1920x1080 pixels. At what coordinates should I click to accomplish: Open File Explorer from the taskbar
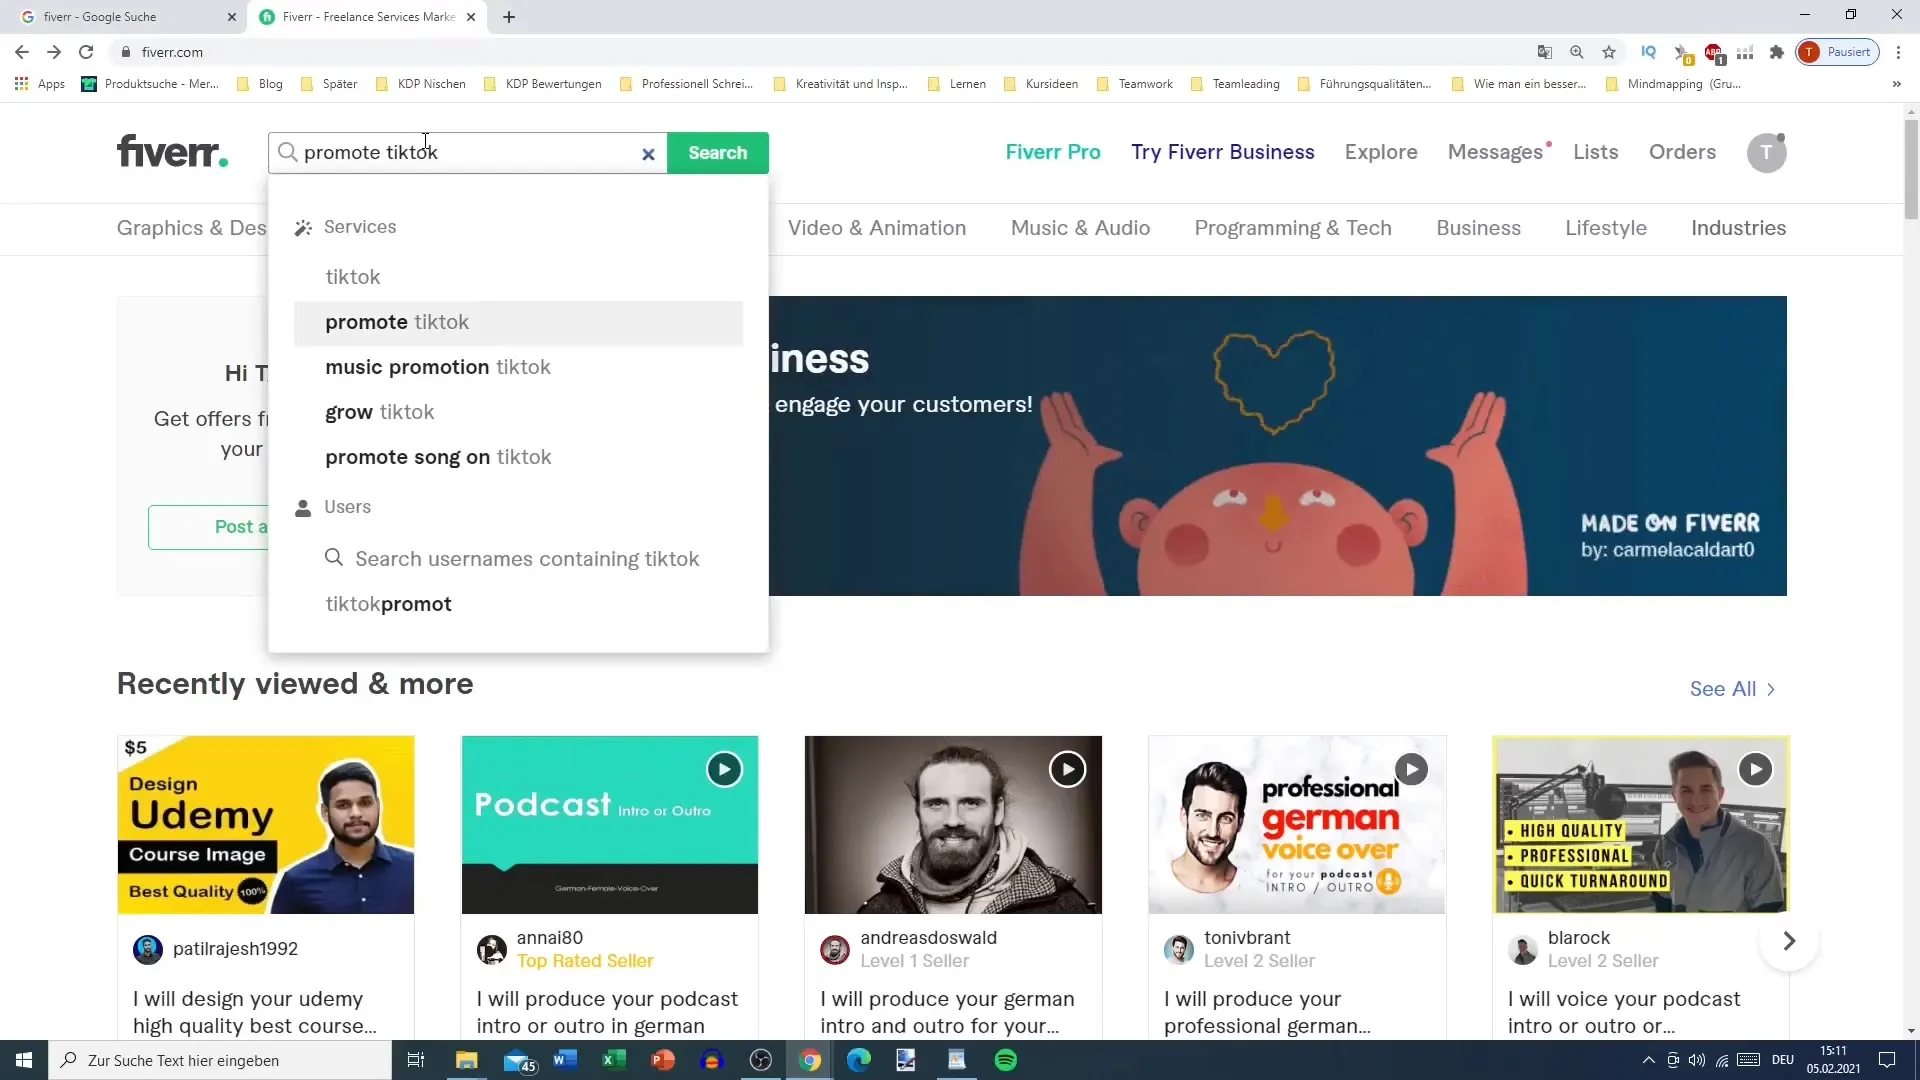[467, 1060]
